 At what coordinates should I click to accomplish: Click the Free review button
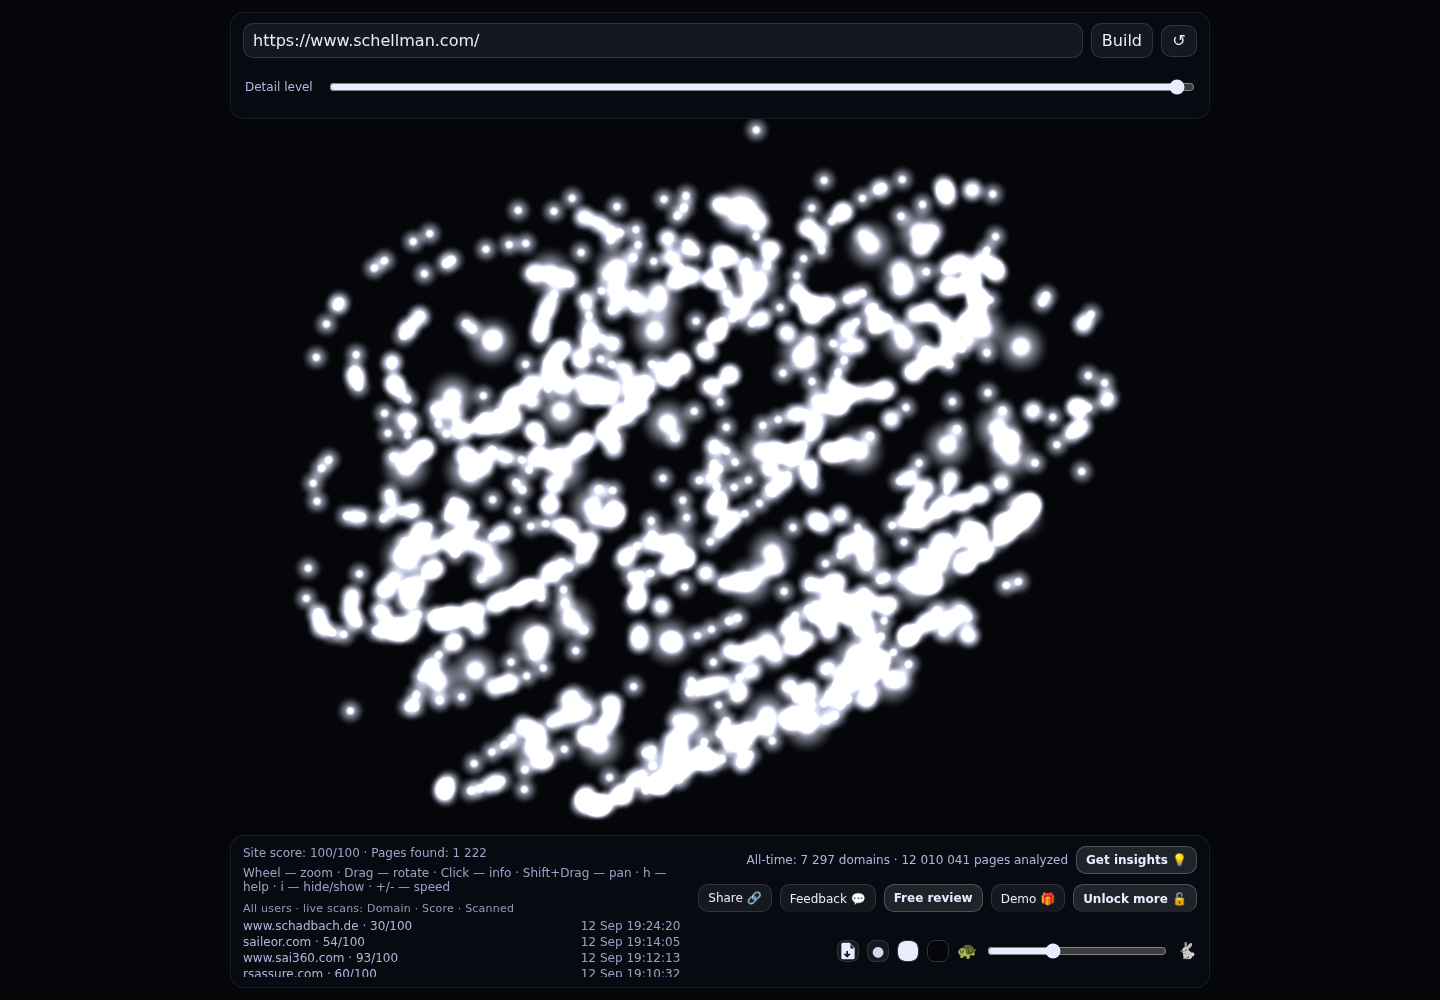[x=933, y=898]
